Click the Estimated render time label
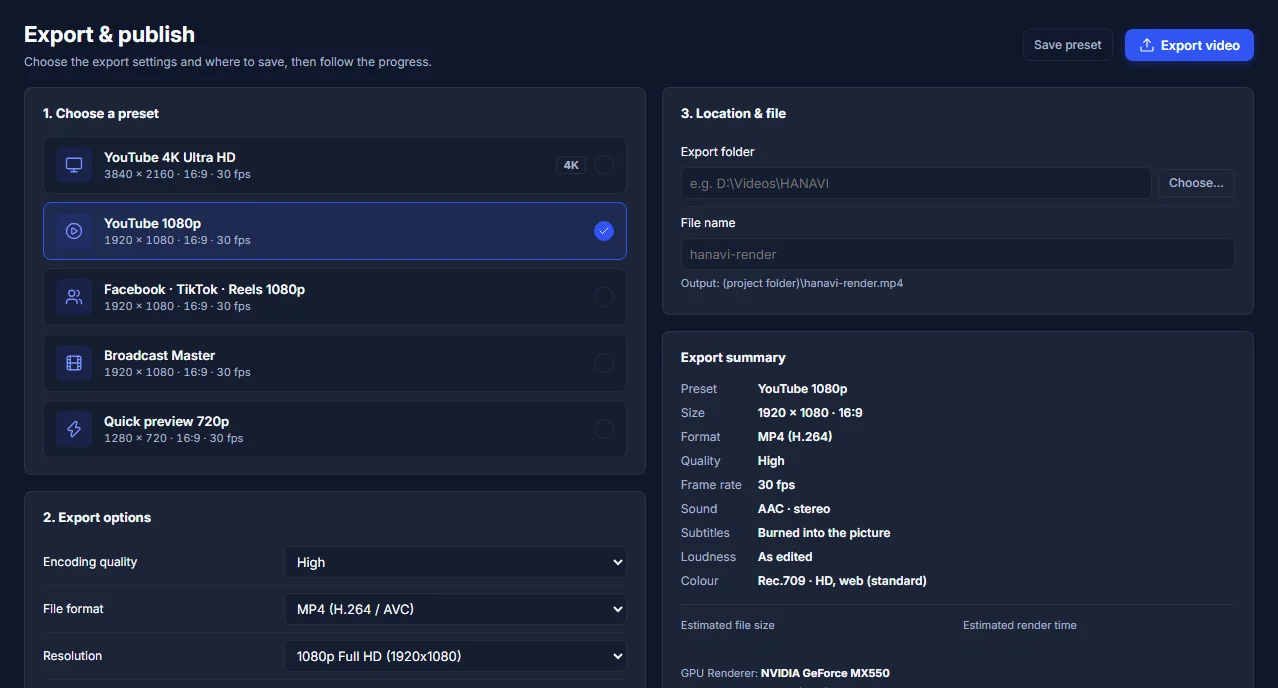Viewport: 1278px width, 688px height. pos(1020,625)
